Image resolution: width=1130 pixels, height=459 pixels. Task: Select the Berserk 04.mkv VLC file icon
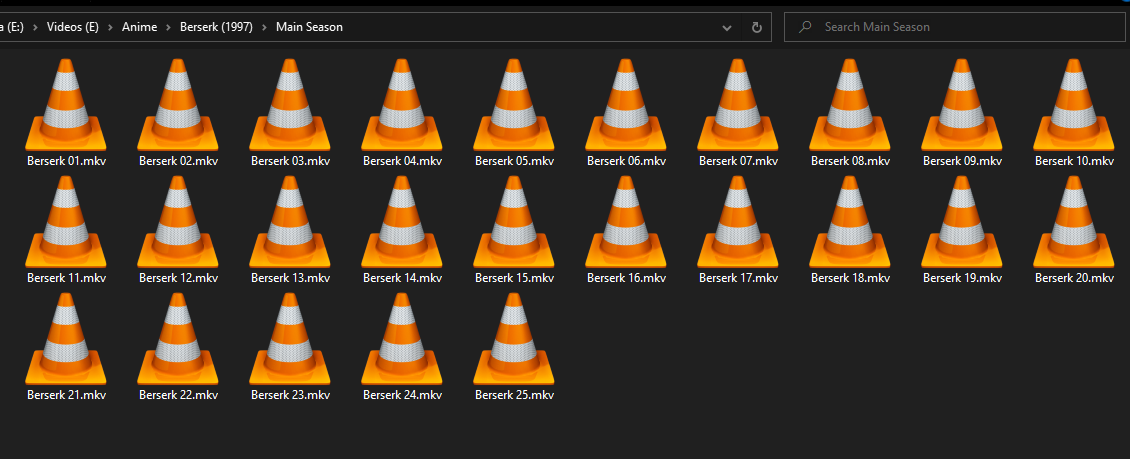pyautogui.click(x=402, y=105)
